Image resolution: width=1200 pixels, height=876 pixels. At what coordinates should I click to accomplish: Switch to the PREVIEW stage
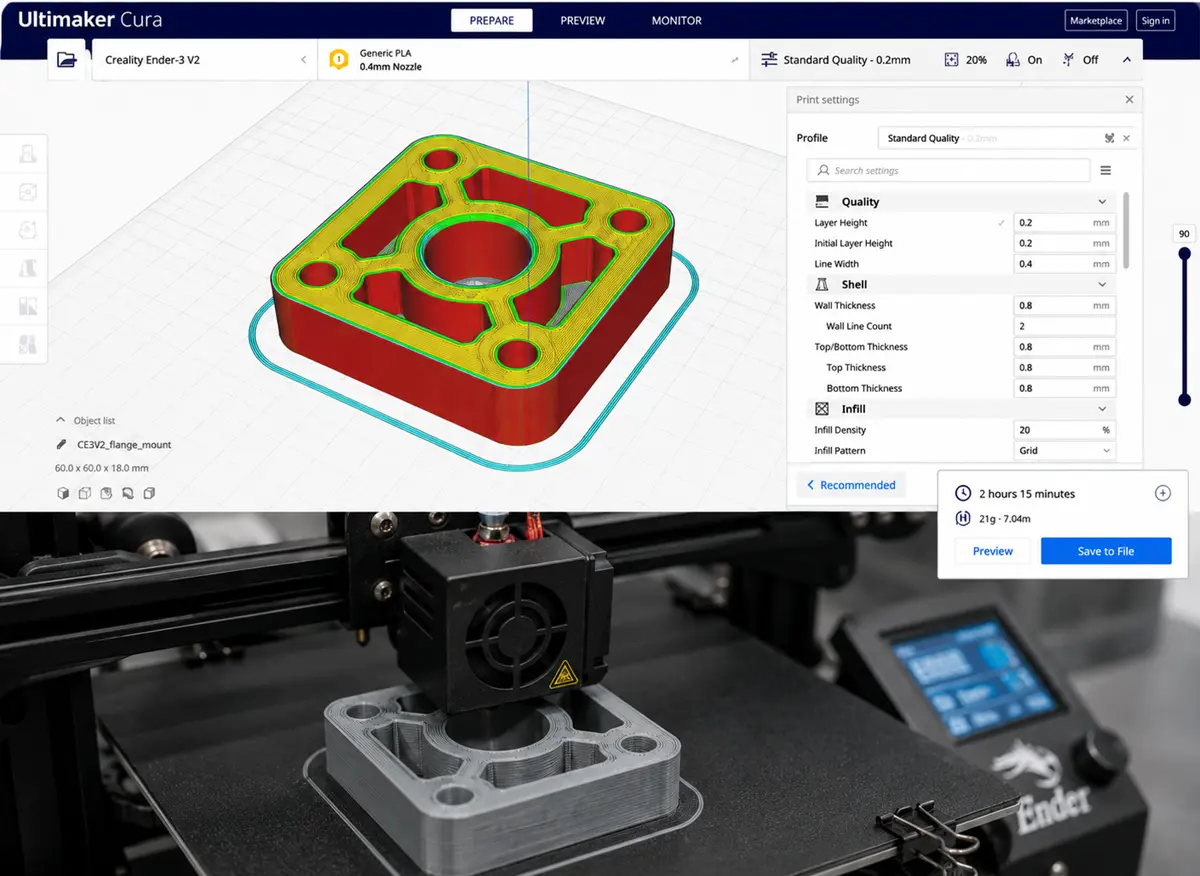click(583, 20)
